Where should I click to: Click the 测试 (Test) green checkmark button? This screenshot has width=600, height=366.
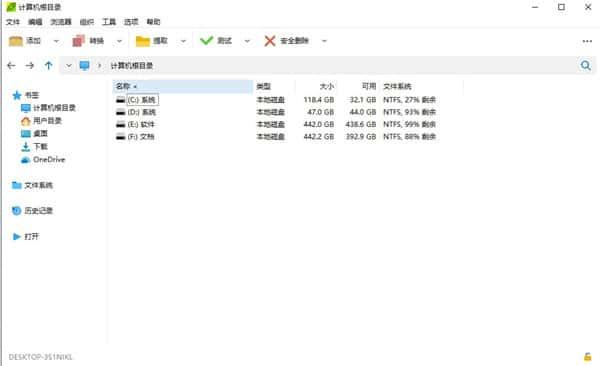coord(216,41)
